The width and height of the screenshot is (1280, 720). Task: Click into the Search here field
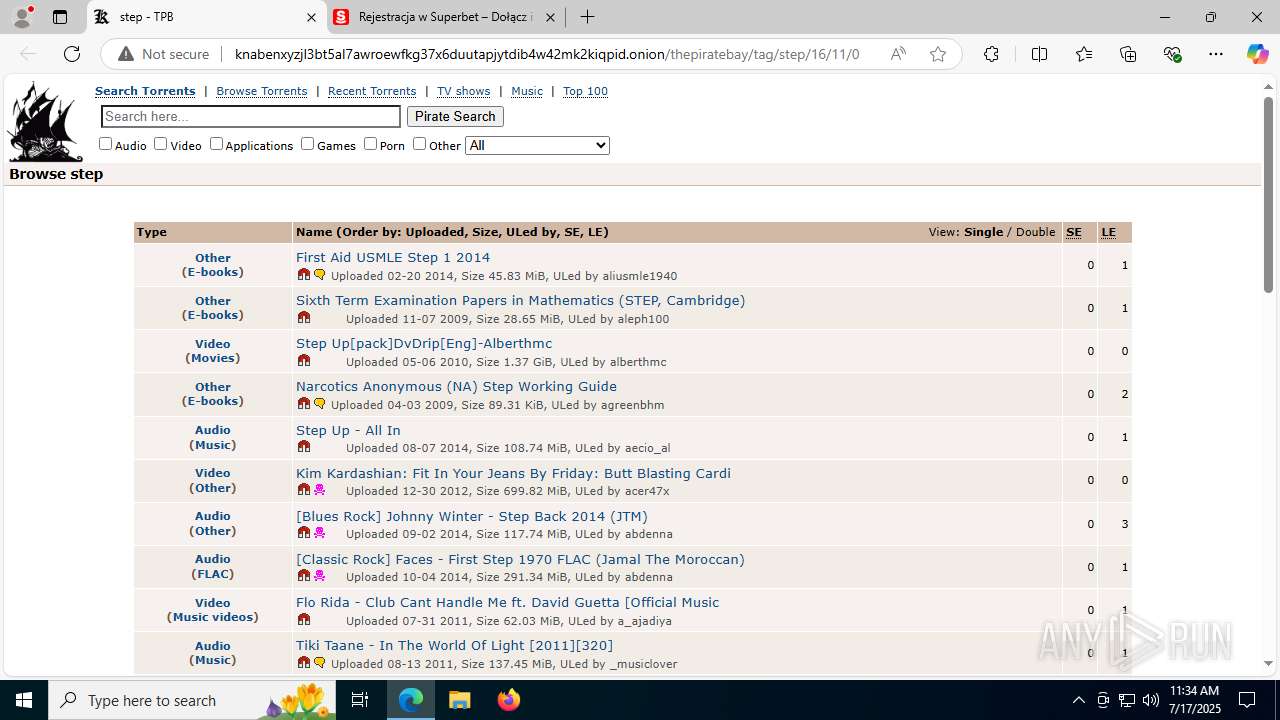251,116
